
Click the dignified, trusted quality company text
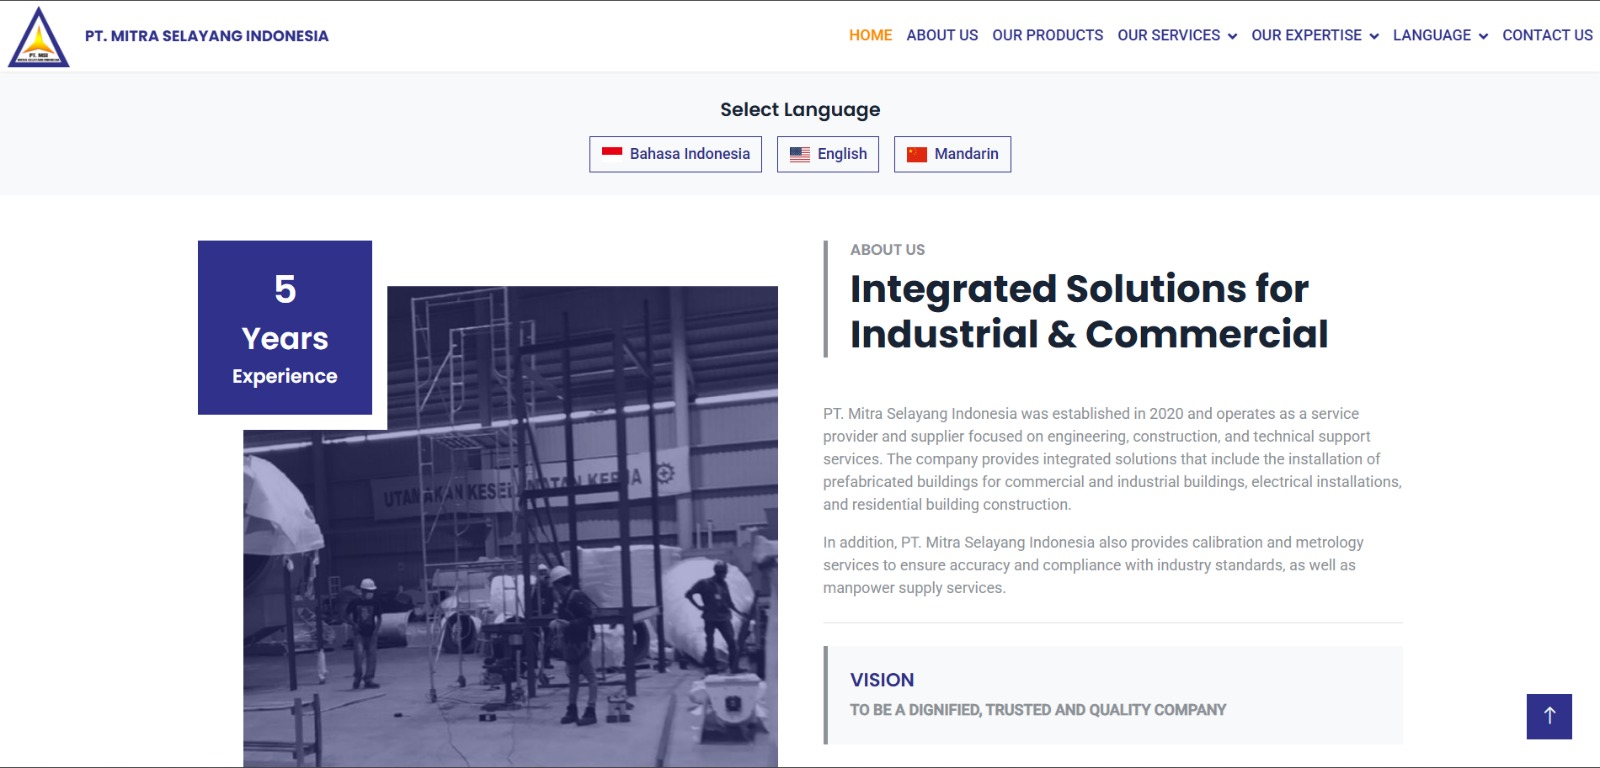coord(1038,710)
